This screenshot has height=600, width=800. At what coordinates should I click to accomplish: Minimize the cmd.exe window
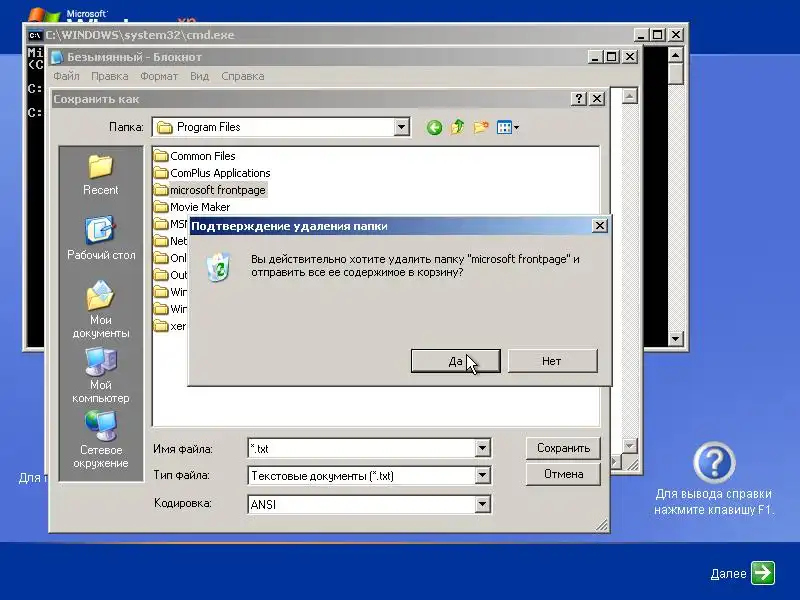click(641, 35)
